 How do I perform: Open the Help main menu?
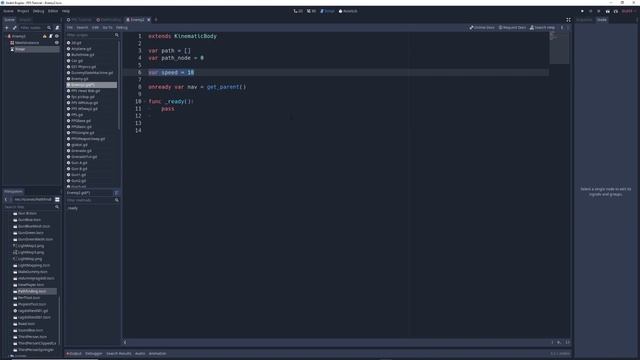(x=66, y=11)
